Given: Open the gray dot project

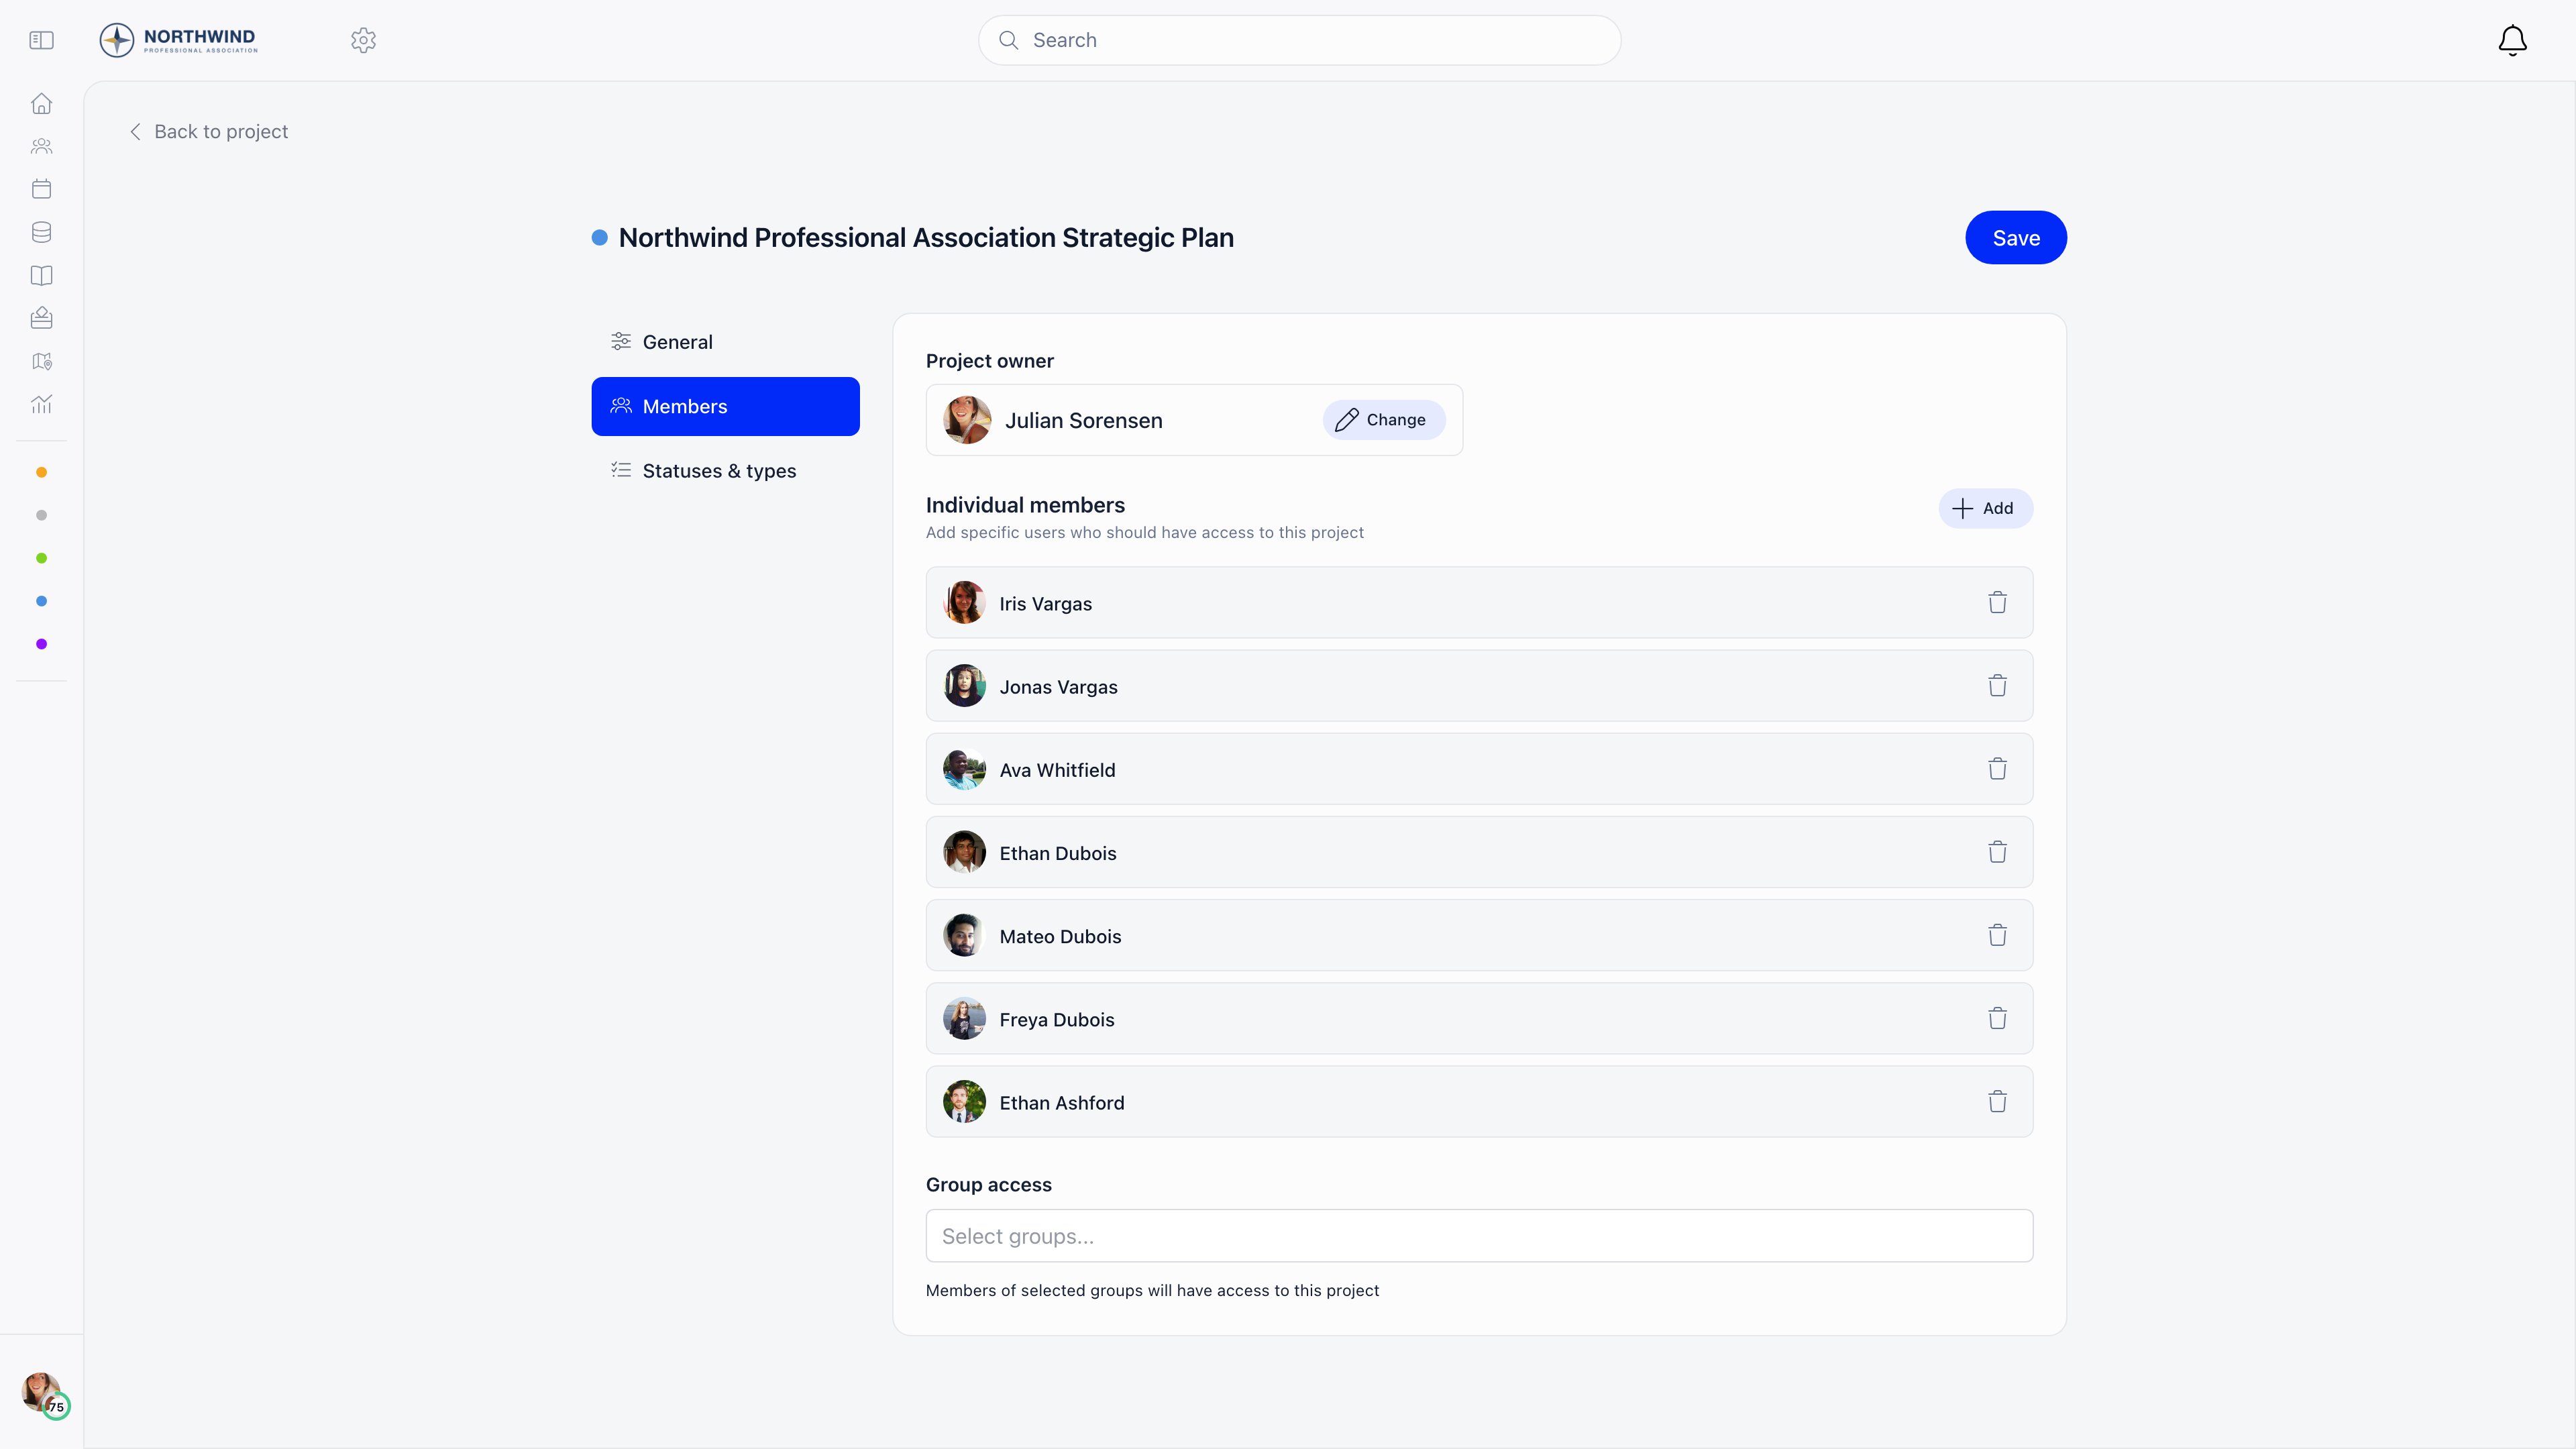Looking at the screenshot, I should [x=41, y=515].
